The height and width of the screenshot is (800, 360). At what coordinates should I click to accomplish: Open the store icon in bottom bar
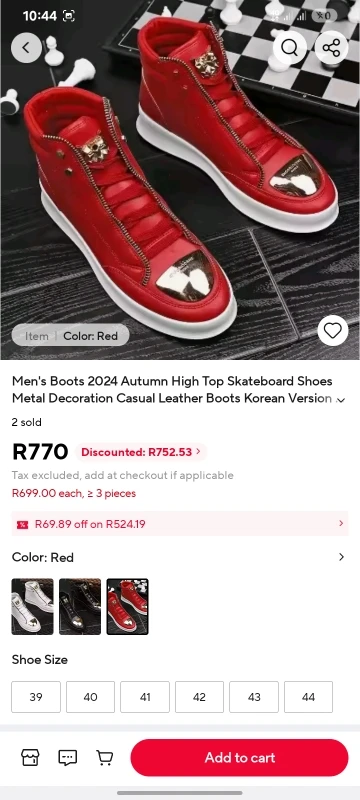click(x=30, y=757)
